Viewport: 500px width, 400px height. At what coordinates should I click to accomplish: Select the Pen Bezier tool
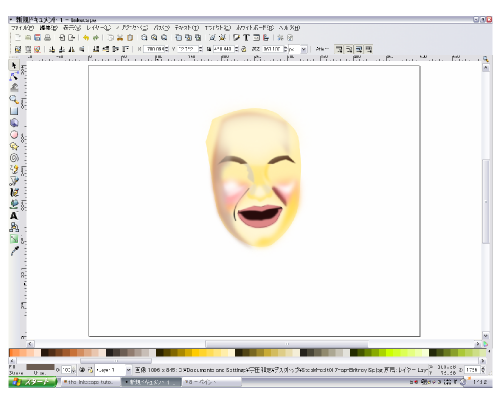(x=14, y=181)
